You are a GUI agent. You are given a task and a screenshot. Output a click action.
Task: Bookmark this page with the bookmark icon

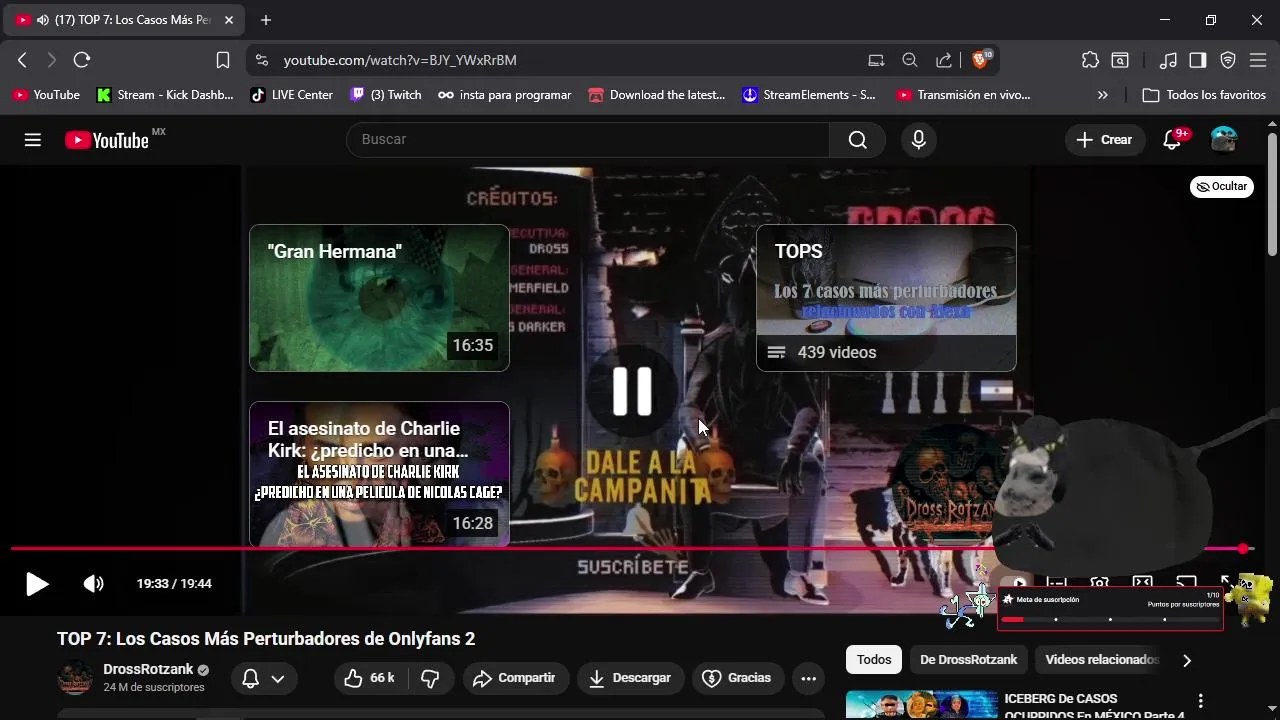pyautogui.click(x=223, y=60)
